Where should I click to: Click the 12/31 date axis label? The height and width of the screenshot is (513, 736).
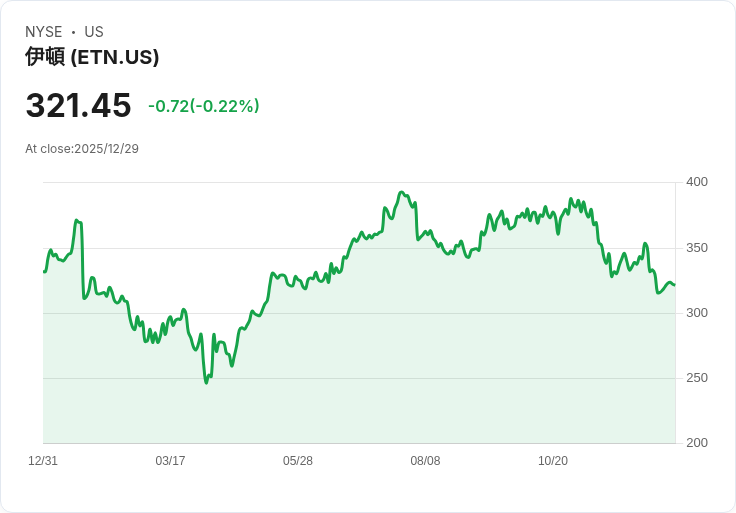[x=43, y=460]
